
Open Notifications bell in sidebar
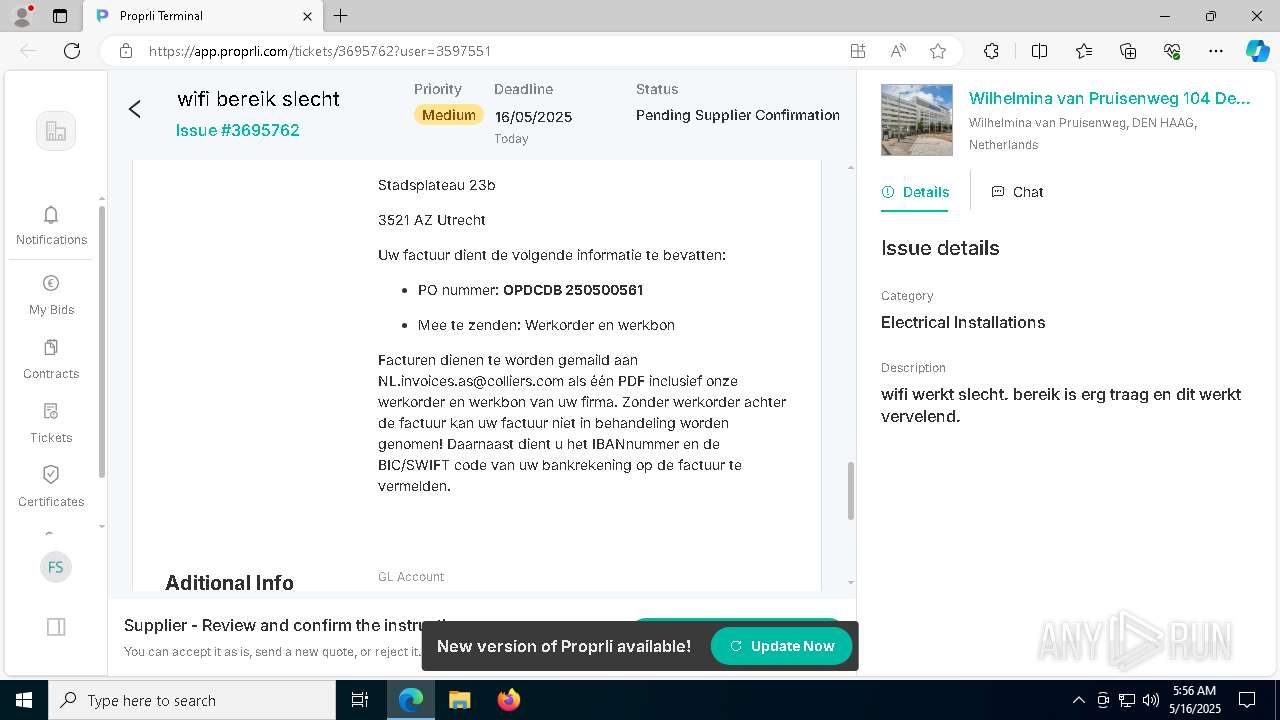click(x=51, y=225)
